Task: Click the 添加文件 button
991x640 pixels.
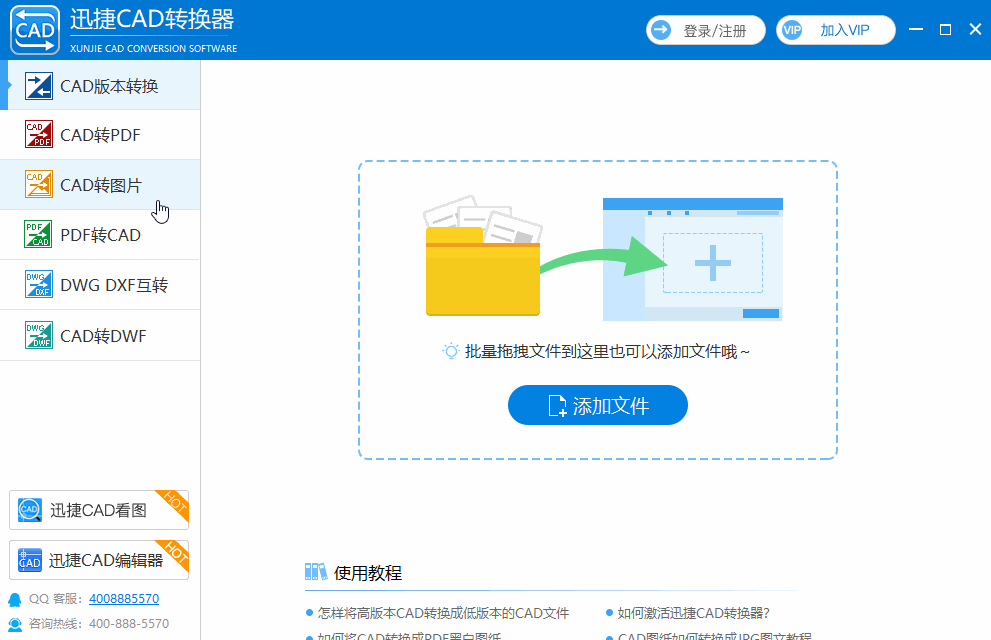Action: [x=598, y=405]
